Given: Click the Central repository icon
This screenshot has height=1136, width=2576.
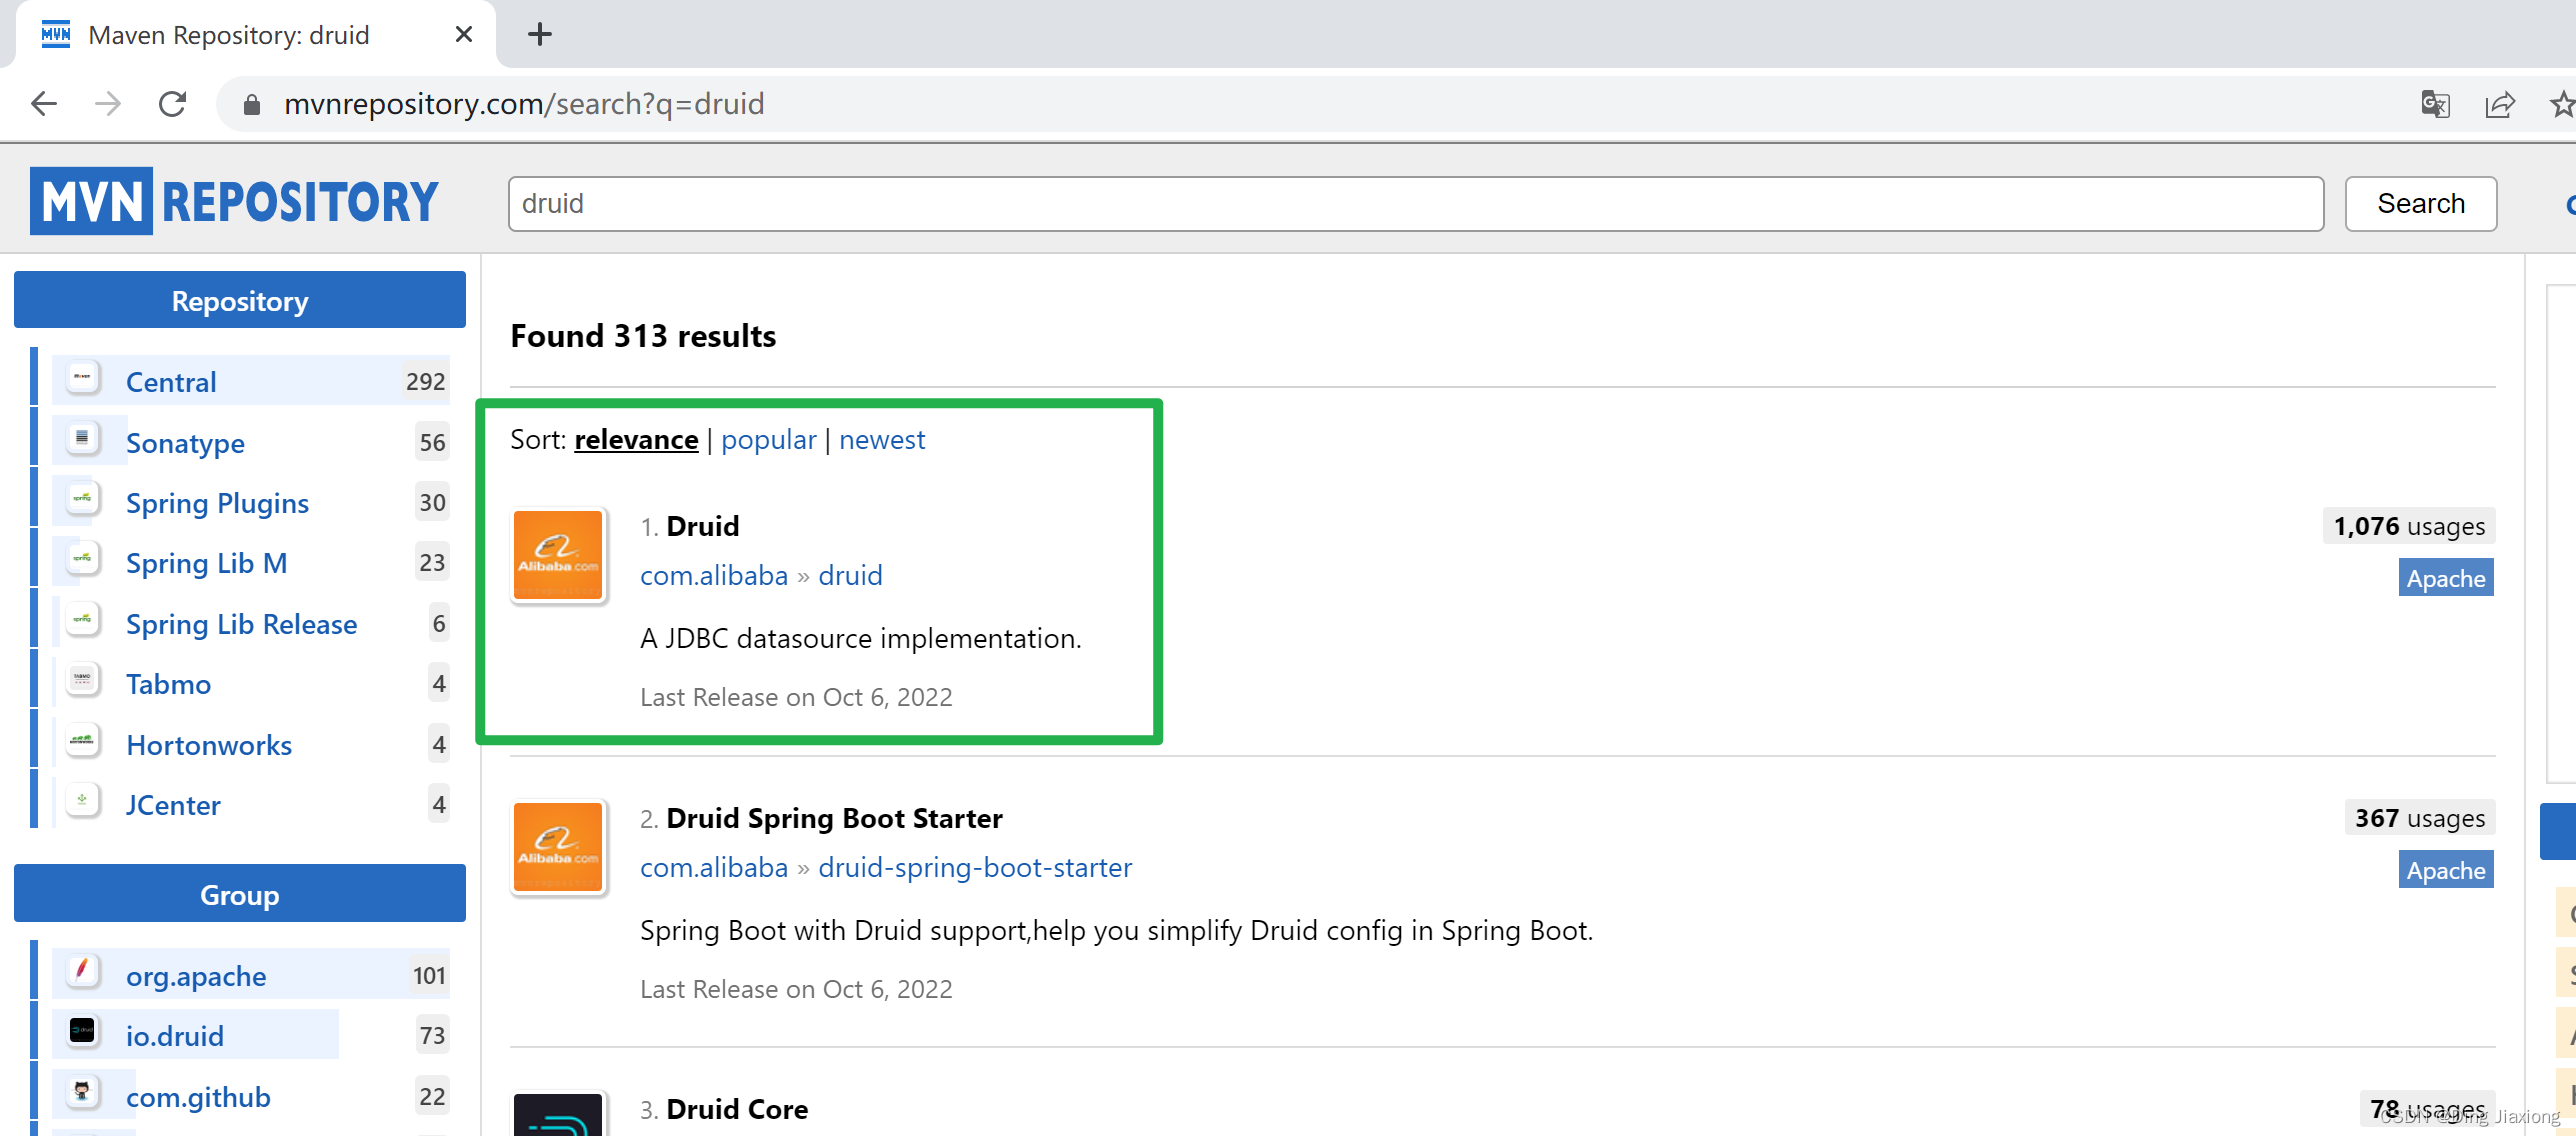Looking at the screenshot, I should tap(82, 378).
